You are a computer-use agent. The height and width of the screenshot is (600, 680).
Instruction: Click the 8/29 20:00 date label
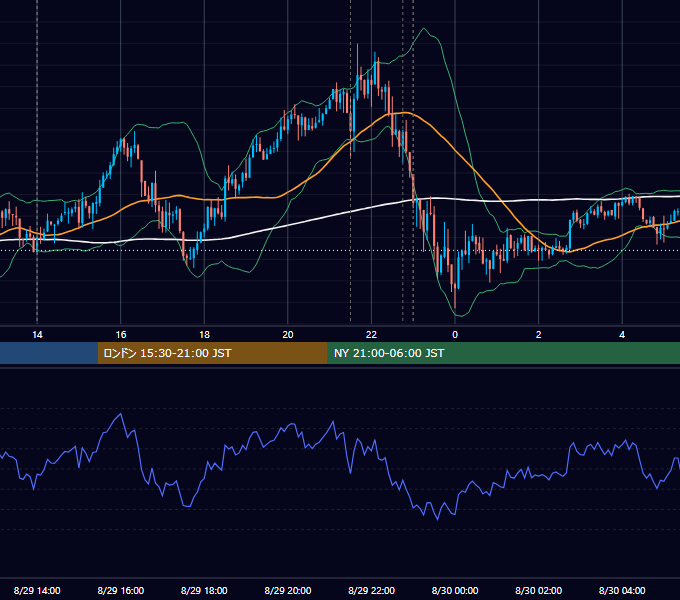(288, 590)
